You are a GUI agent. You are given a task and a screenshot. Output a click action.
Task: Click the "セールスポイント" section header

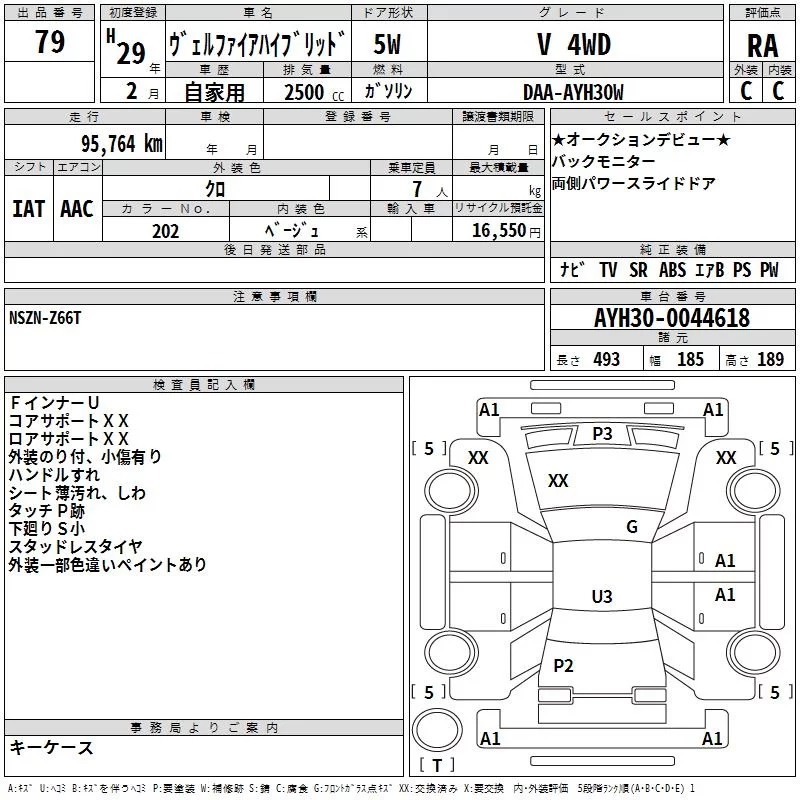click(672, 116)
